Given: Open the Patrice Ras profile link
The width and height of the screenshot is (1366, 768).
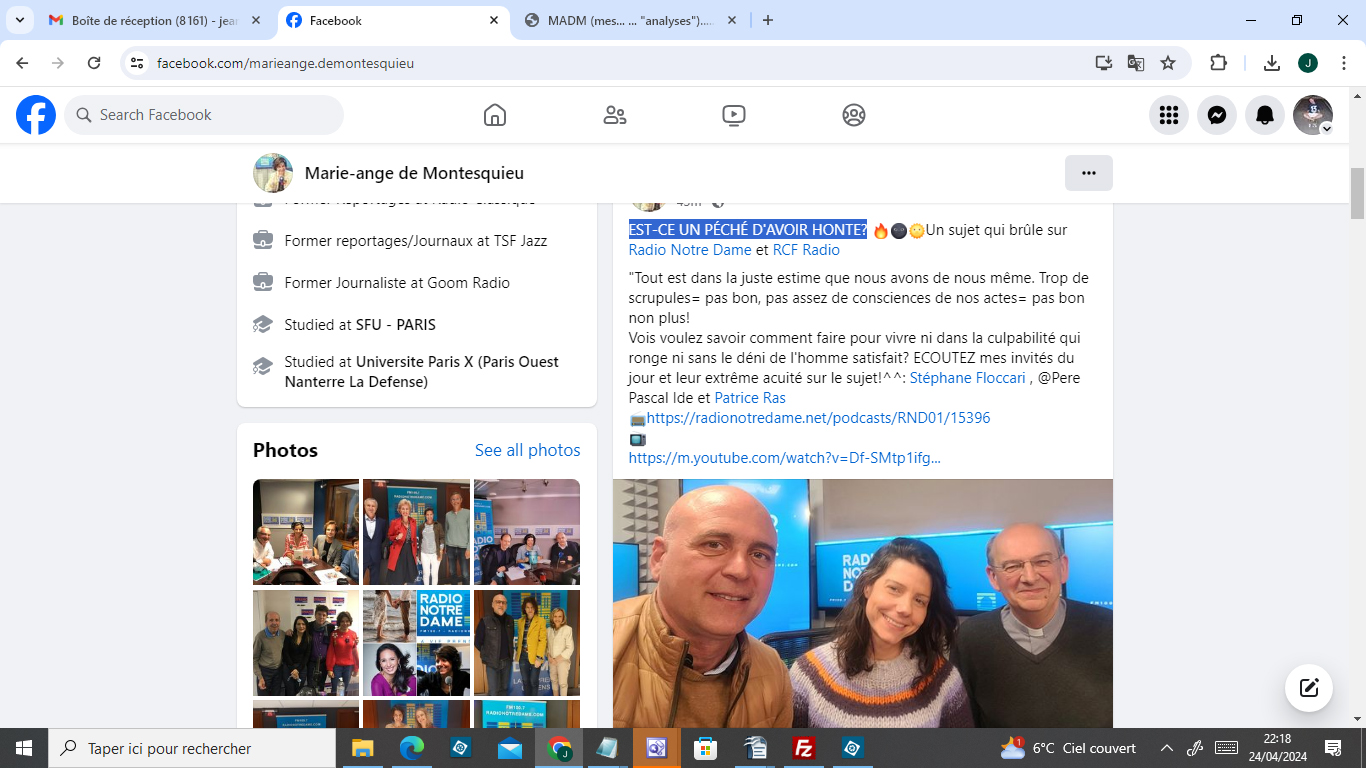Looking at the screenshot, I should coord(750,398).
